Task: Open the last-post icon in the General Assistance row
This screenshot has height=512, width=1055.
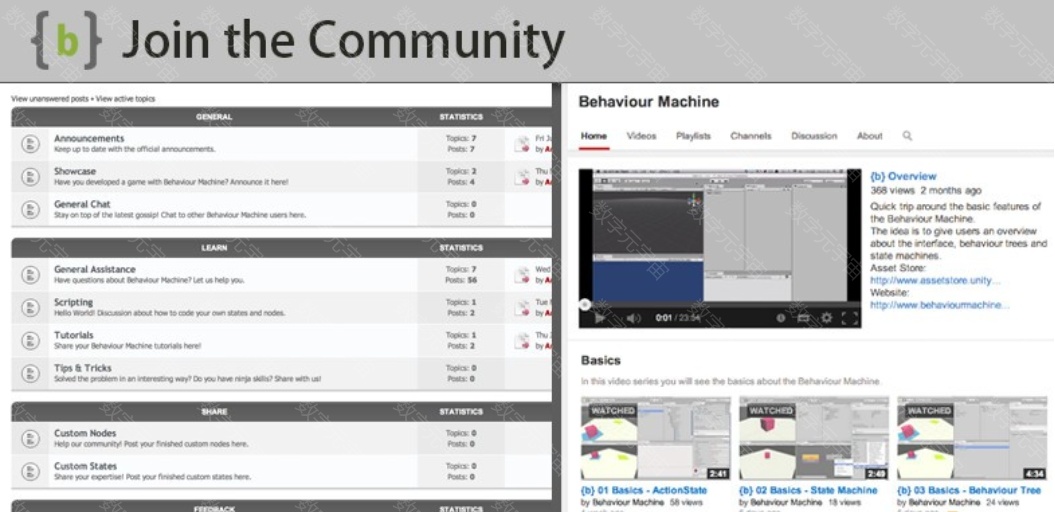Action: (x=521, y=275)
